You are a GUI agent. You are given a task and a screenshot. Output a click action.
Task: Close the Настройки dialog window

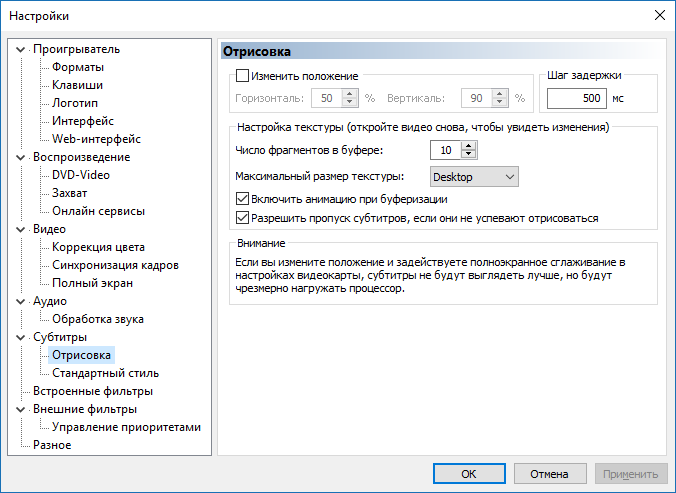(x=660, y=16)
